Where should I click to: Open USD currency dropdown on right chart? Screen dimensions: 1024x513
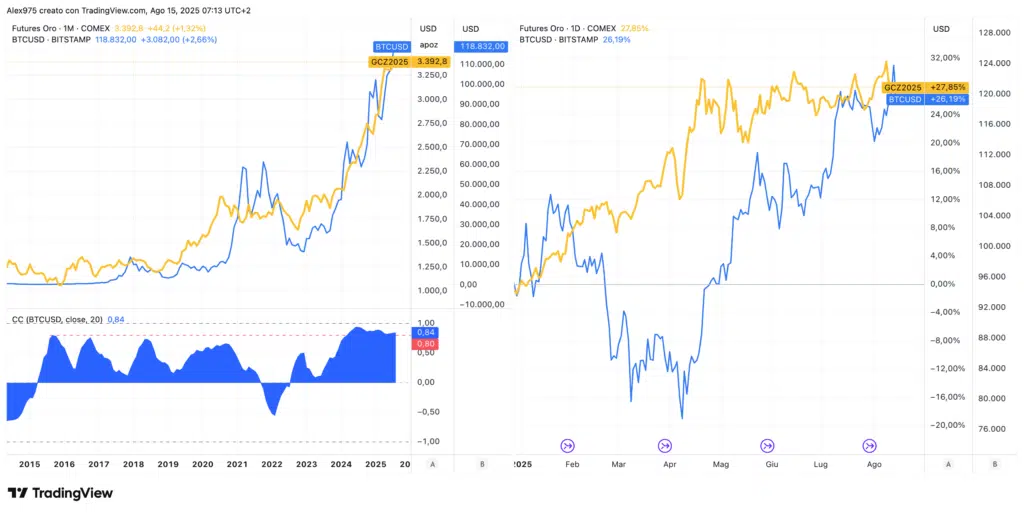coord(940,29)
